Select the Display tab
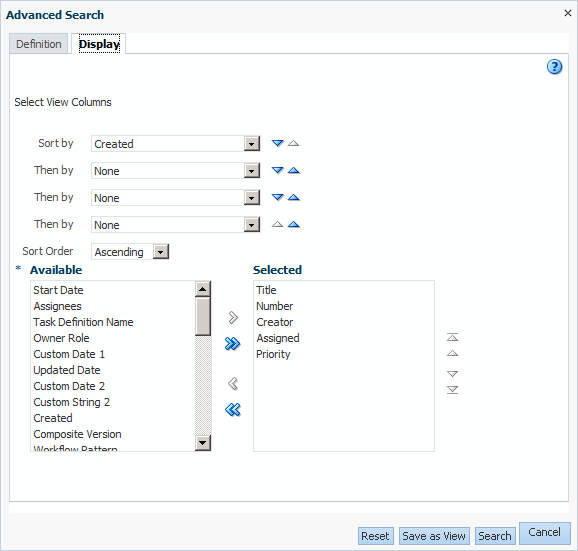 coord(99,44)
